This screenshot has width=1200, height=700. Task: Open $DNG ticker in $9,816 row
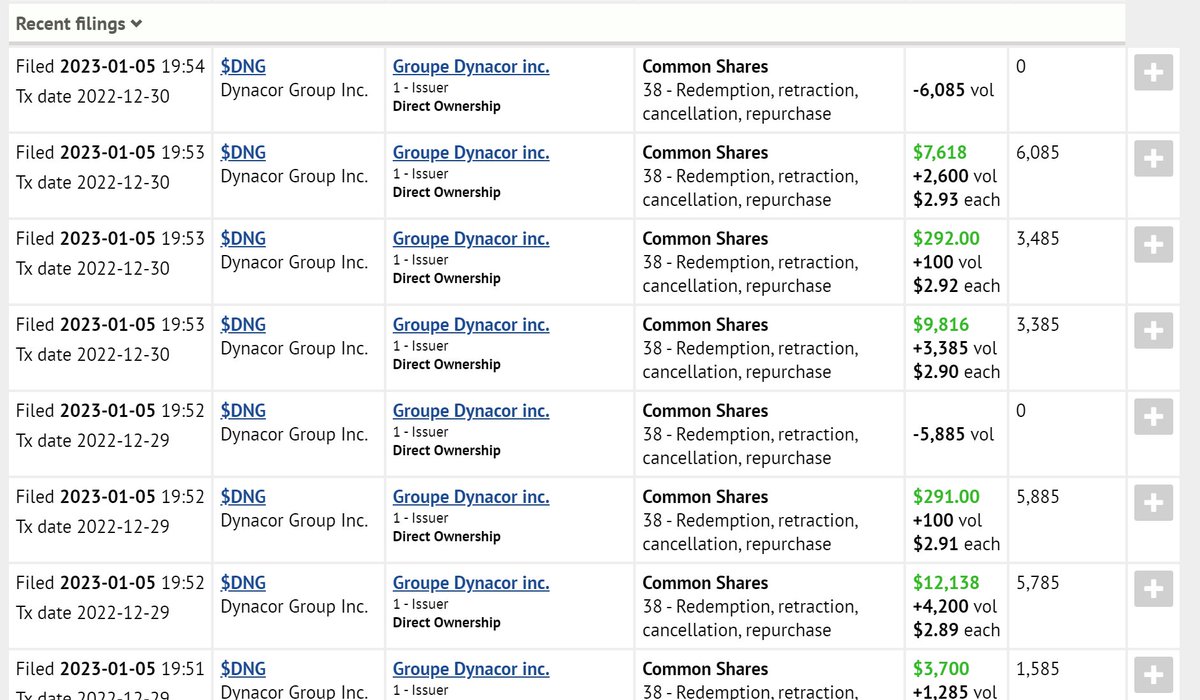point(243,325)
